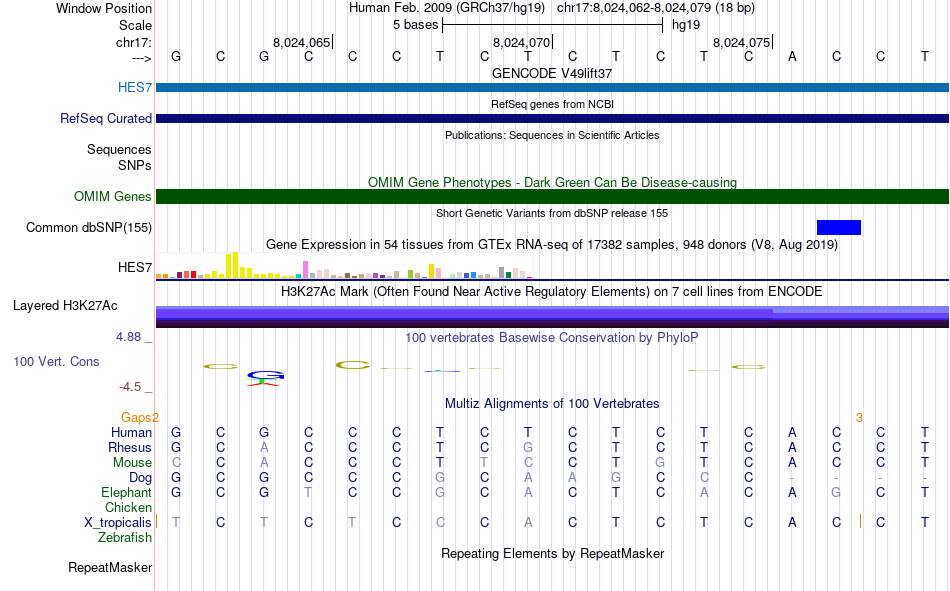
Task: Click the 8,024,065 coordinate marker
Action: tap(302, 42)
